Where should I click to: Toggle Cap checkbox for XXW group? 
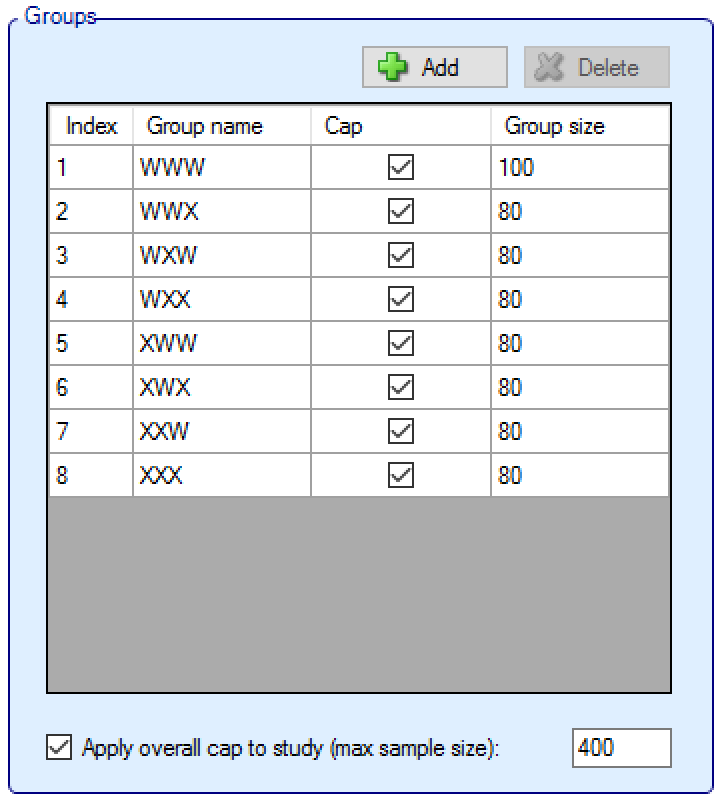(x=400, y=432)
